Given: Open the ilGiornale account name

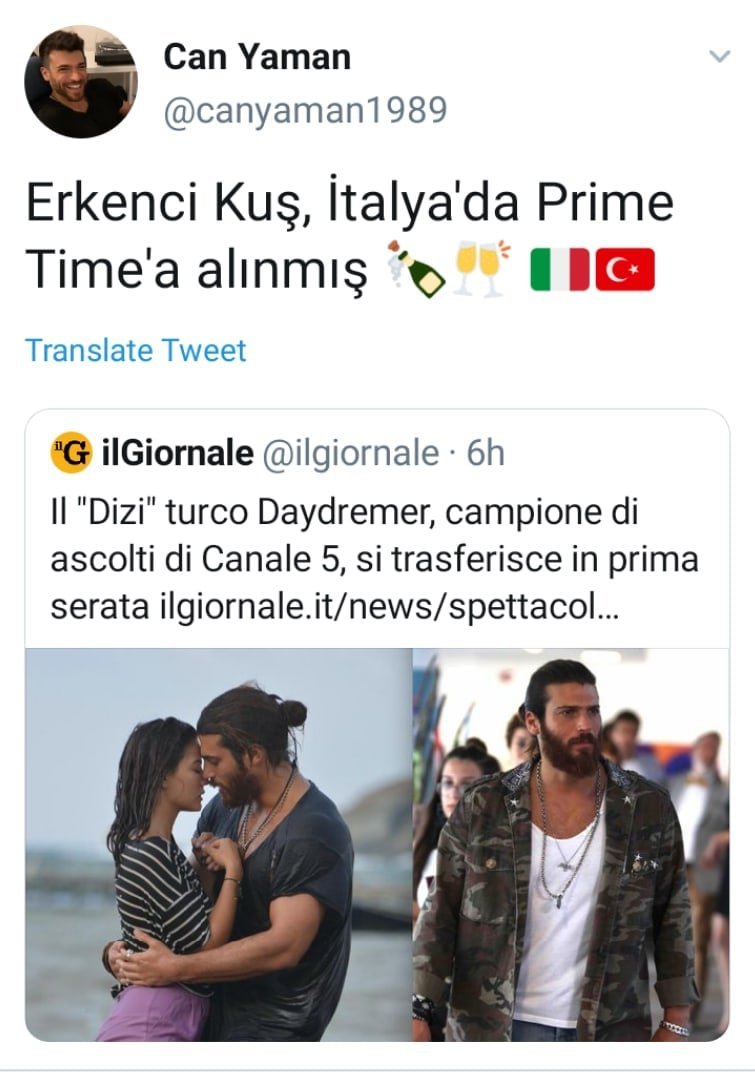Looking at the screenshot, I should [177, 454].
